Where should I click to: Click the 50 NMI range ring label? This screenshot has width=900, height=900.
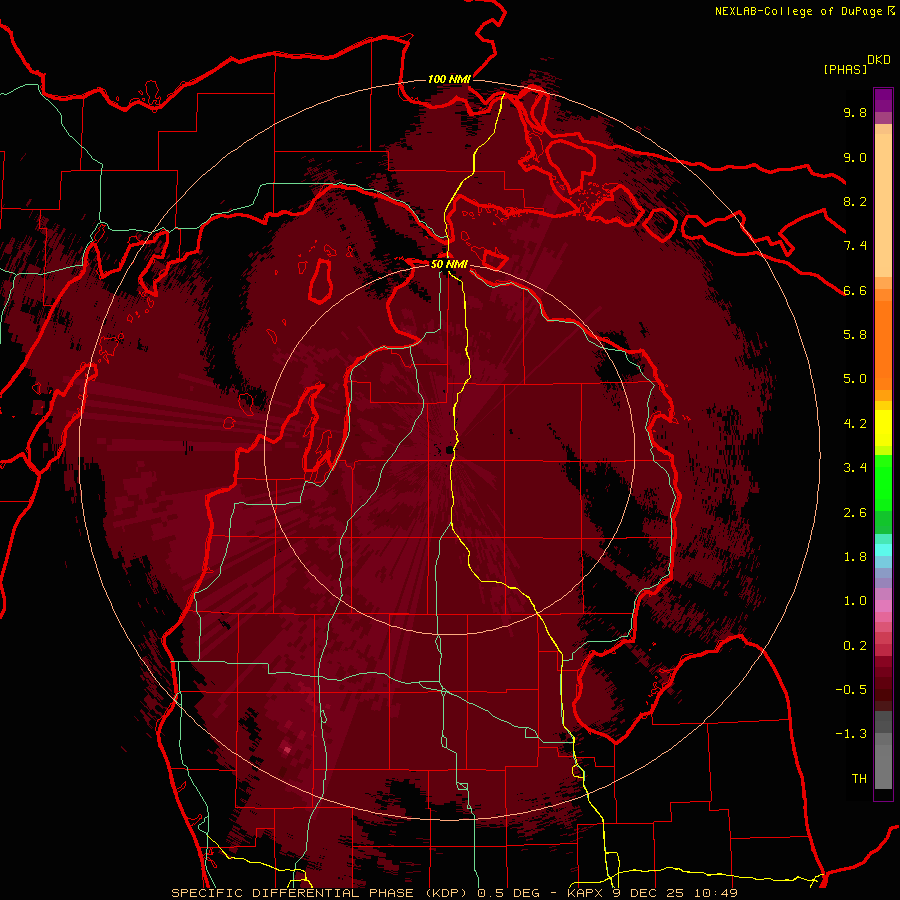pos(449,264)
